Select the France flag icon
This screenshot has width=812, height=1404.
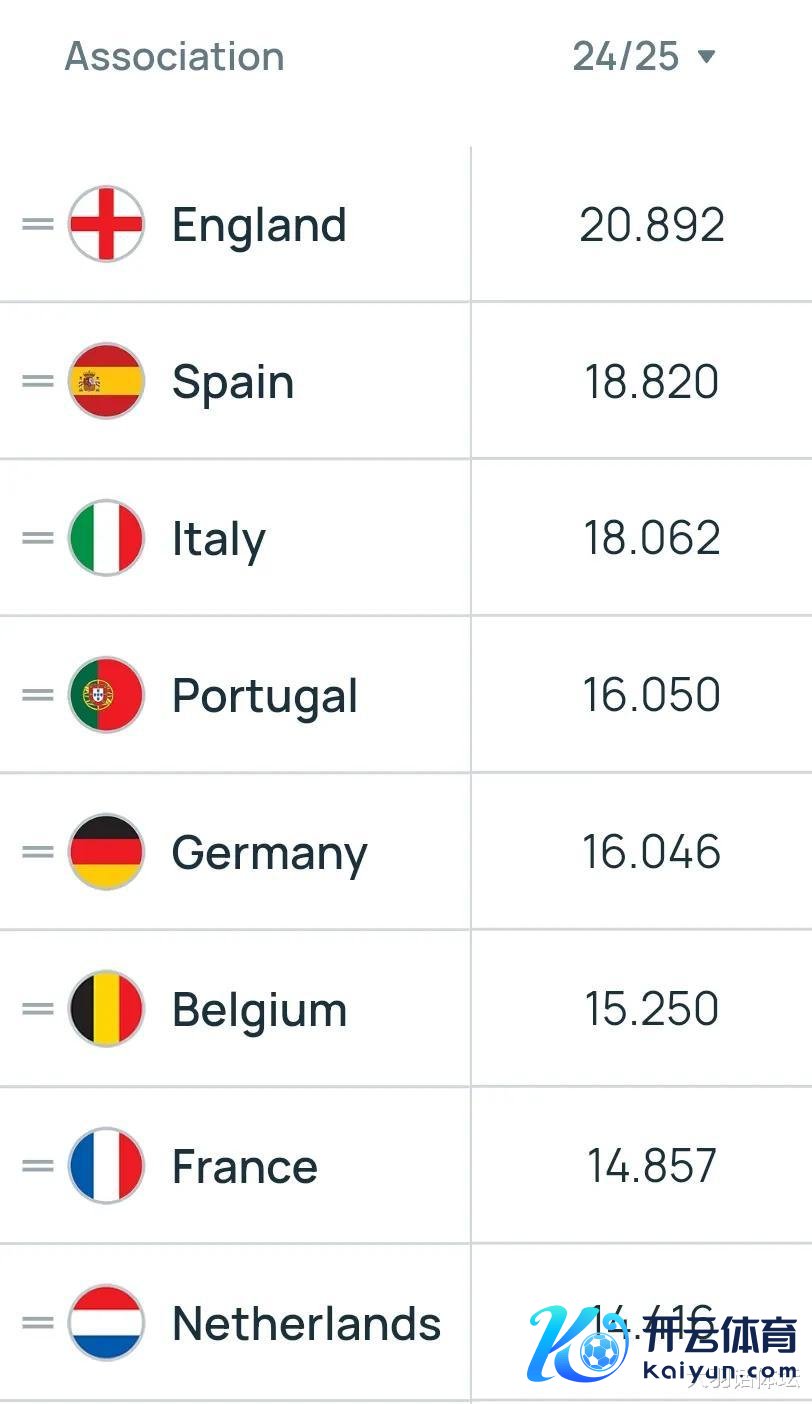click(106, 1166)
